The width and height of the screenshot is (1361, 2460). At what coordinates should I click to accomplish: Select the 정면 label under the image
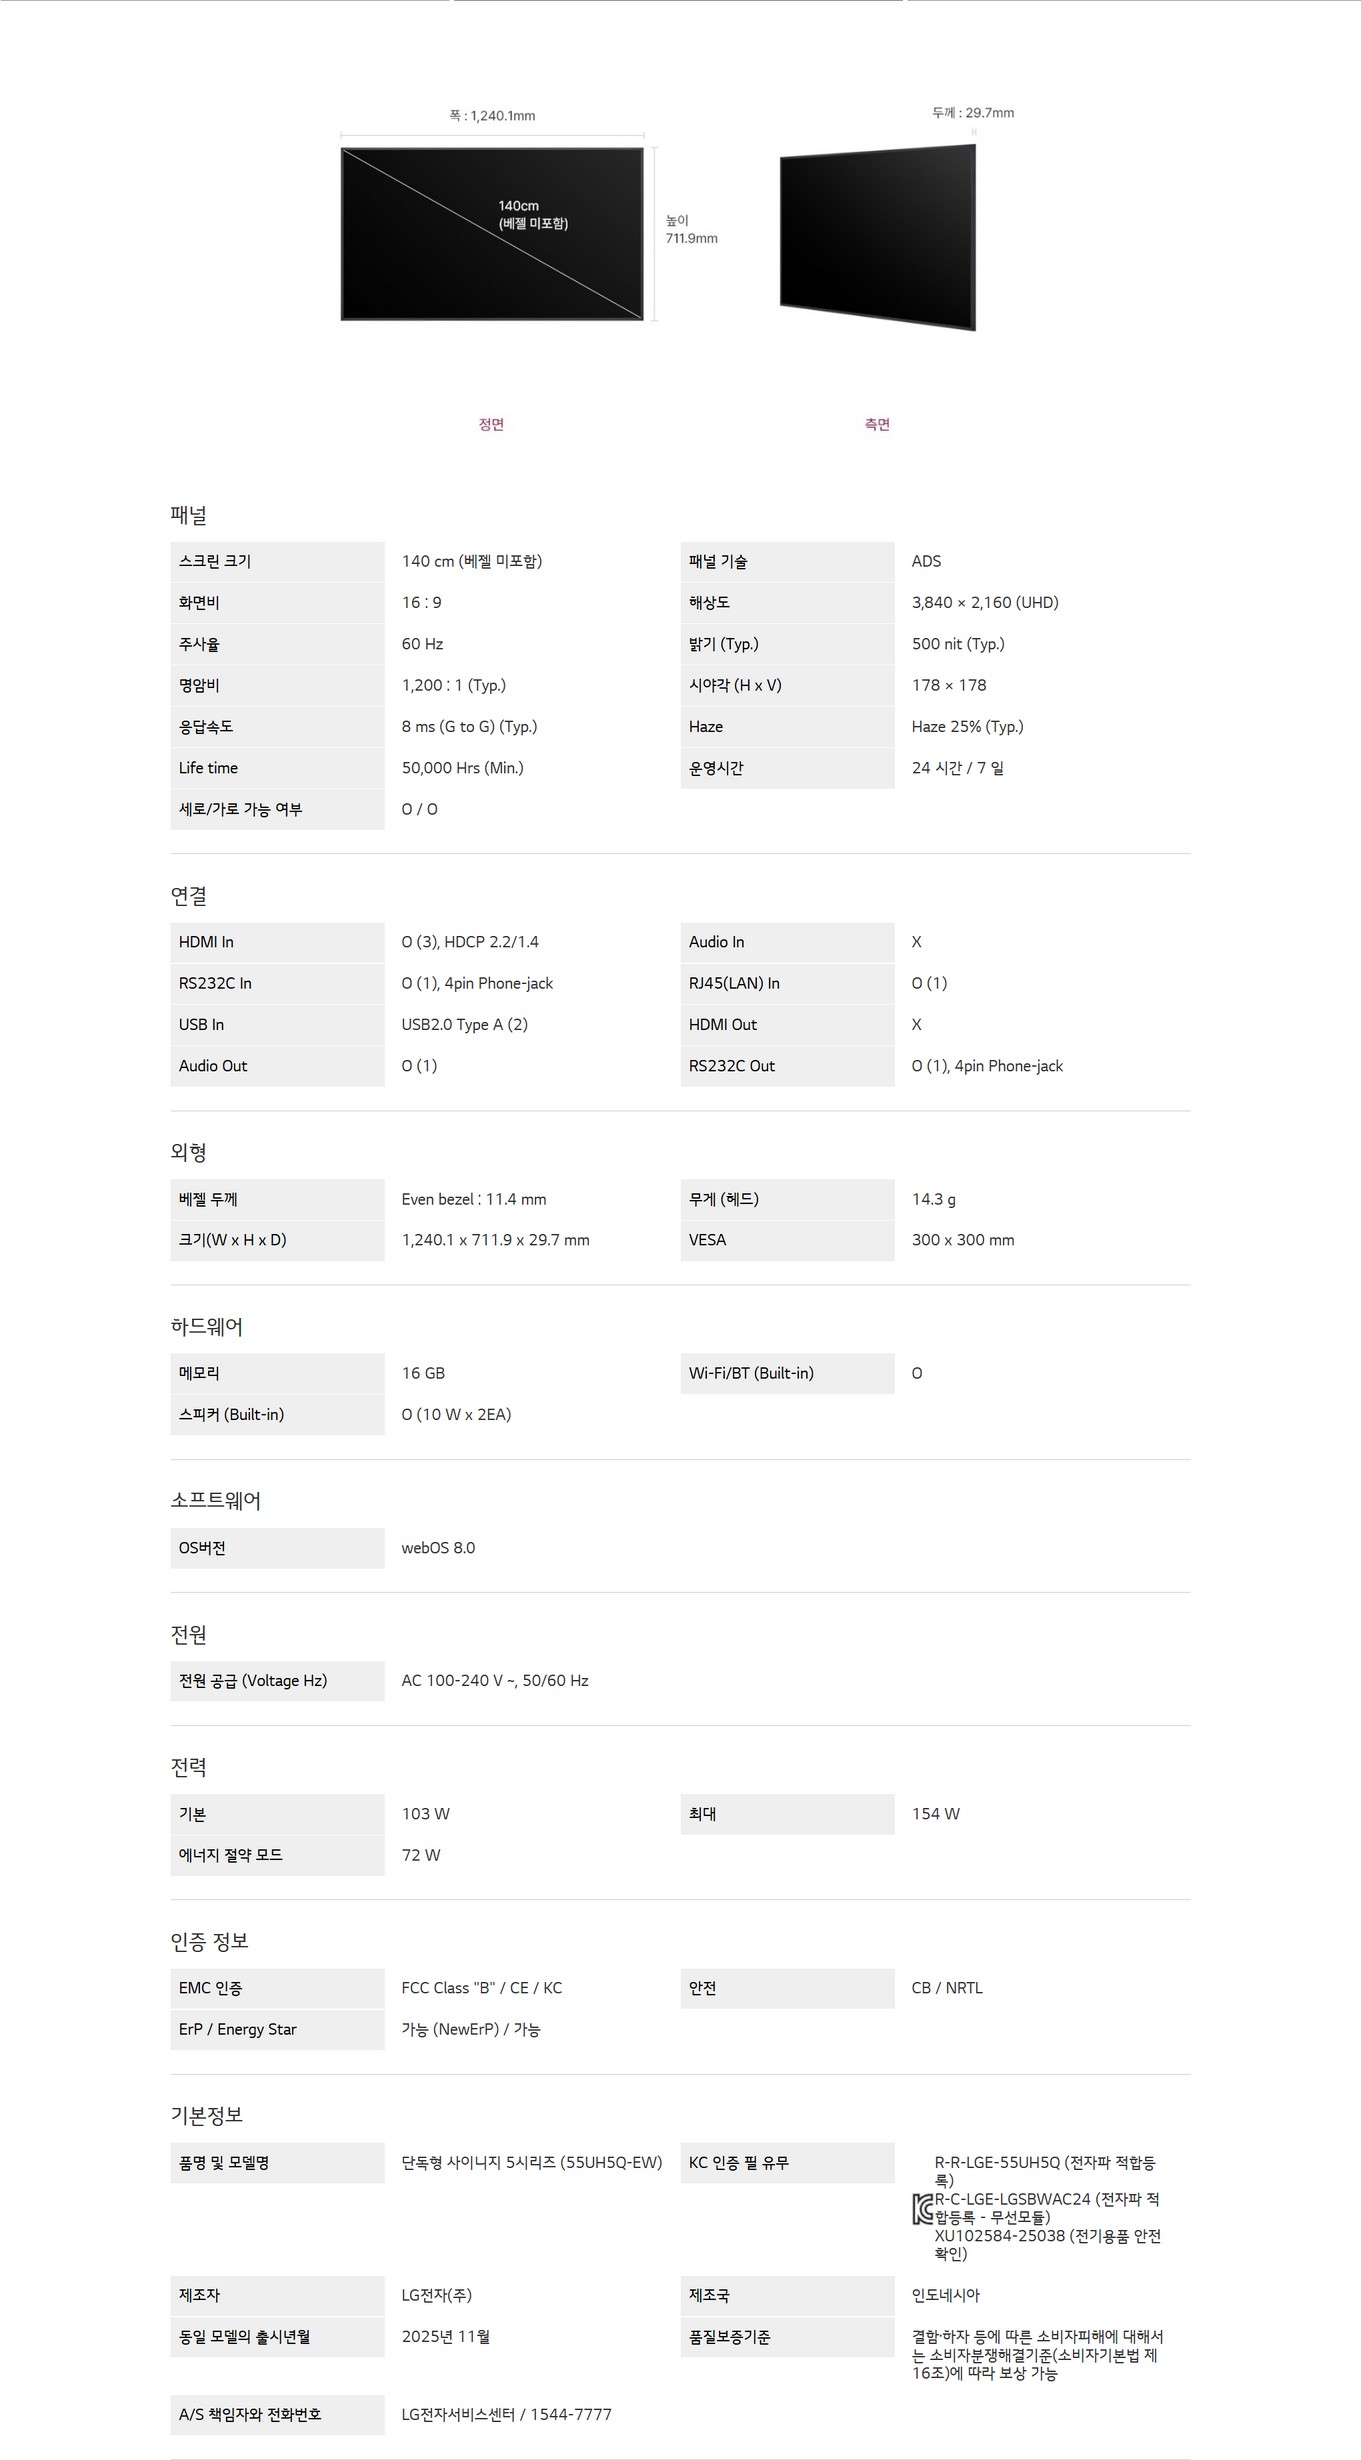[x=491, y=425]
